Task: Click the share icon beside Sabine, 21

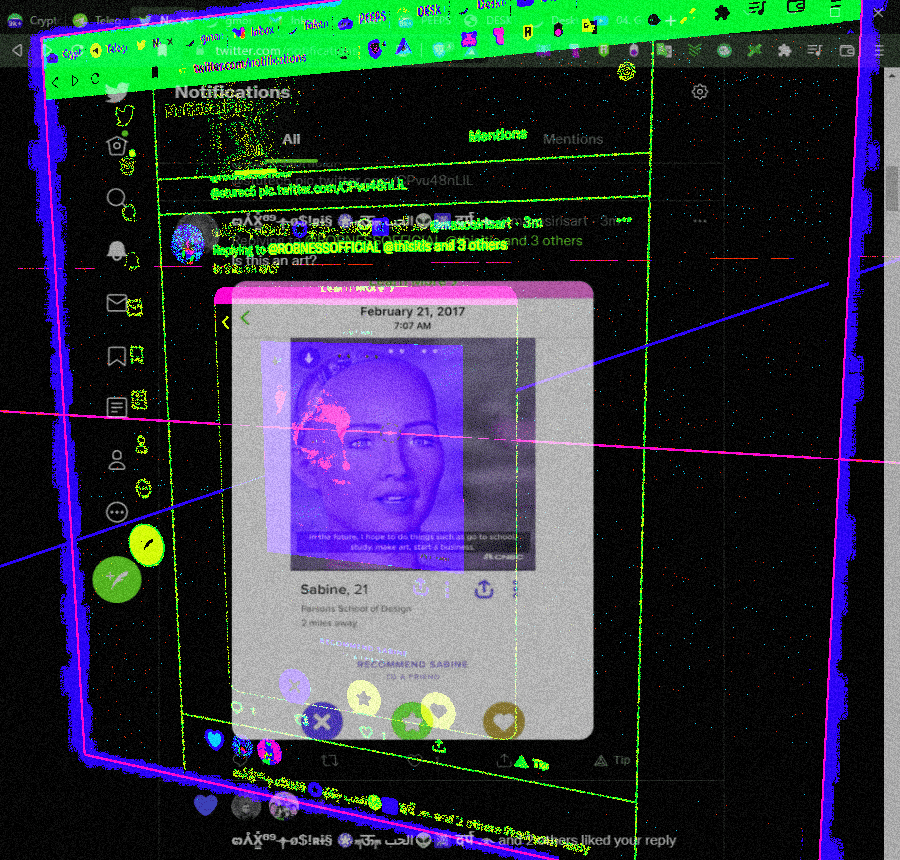Action: pos(484,590)
